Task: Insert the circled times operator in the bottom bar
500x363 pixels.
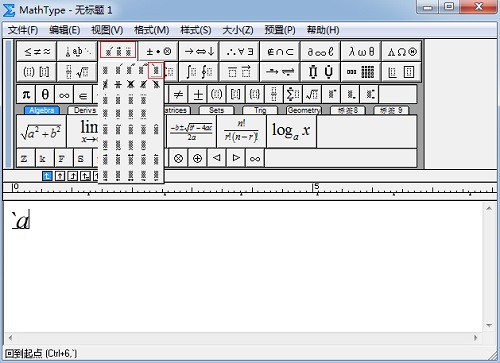Action: tap(178, 158)
